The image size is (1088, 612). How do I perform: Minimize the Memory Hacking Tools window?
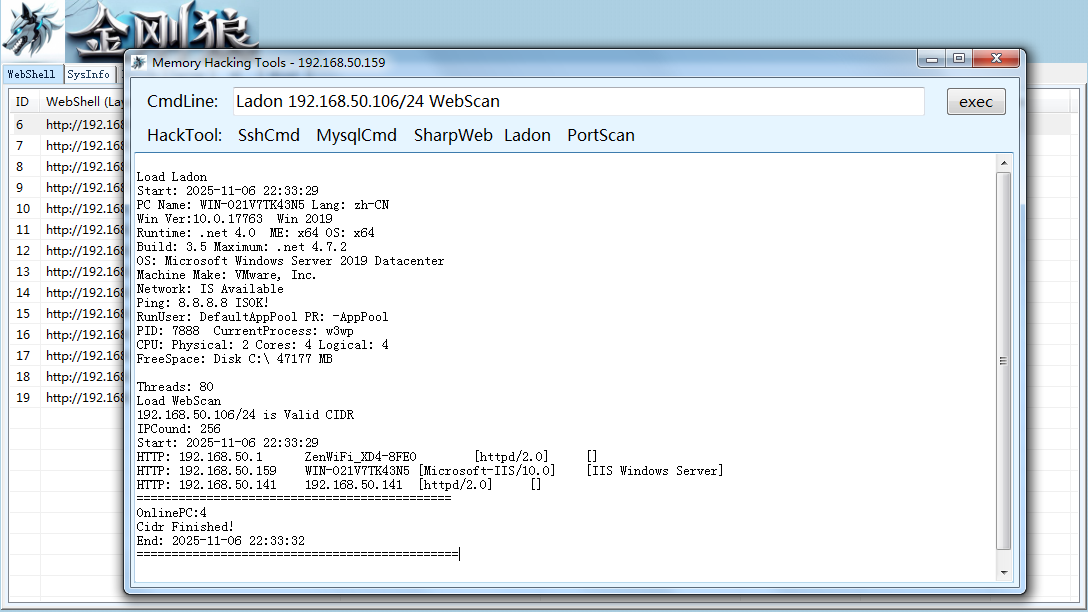[x=932, y=59]
